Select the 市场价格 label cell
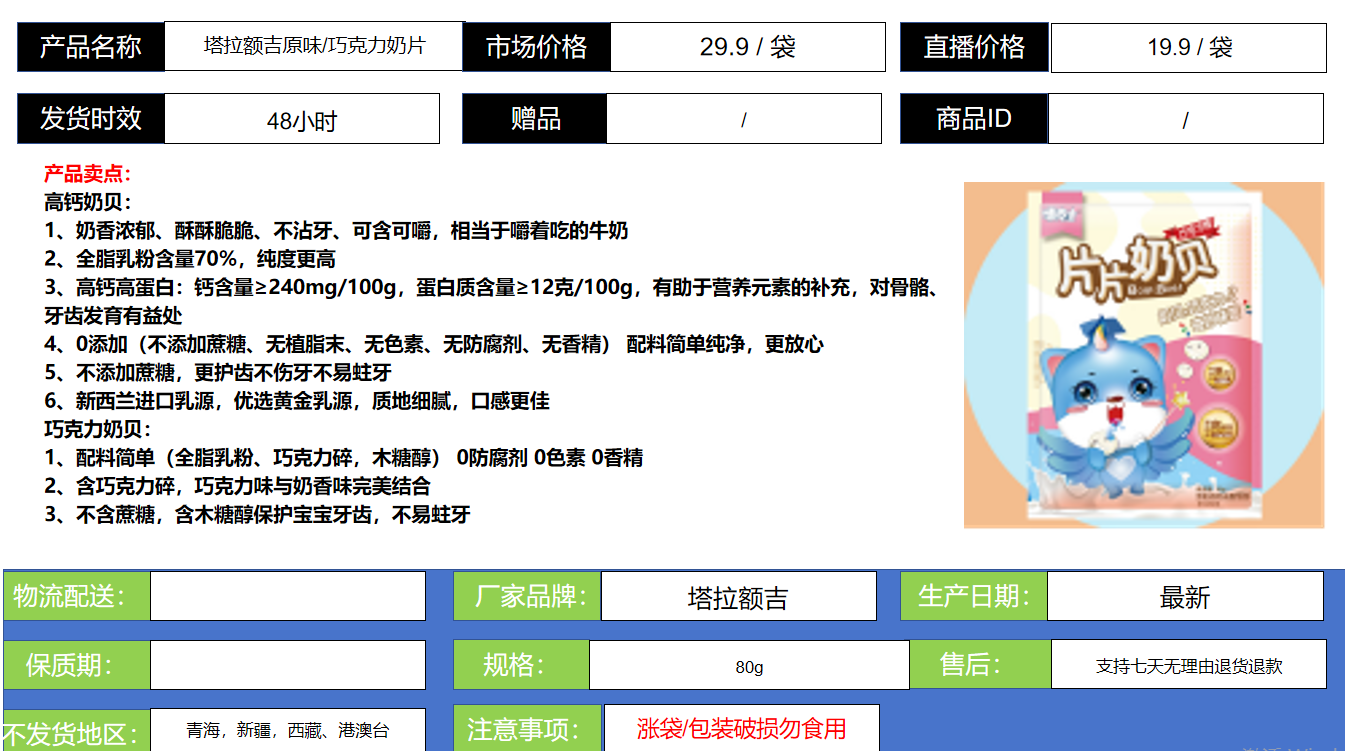Viewport: 1345px width, 751px height. click(x=537, y=47)
